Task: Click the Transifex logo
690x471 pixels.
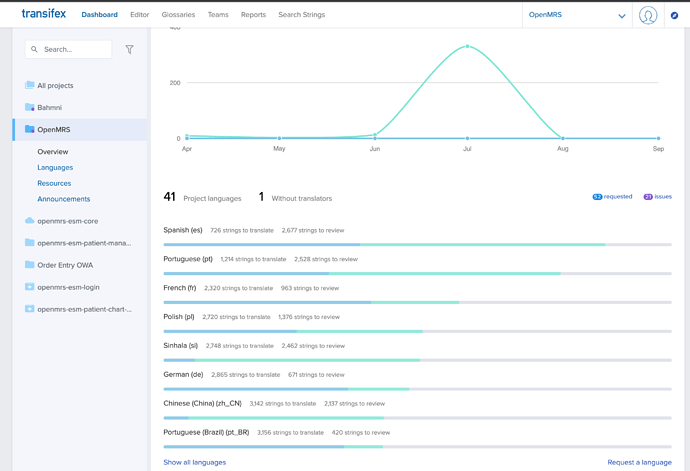Action: tap(44, 14)
